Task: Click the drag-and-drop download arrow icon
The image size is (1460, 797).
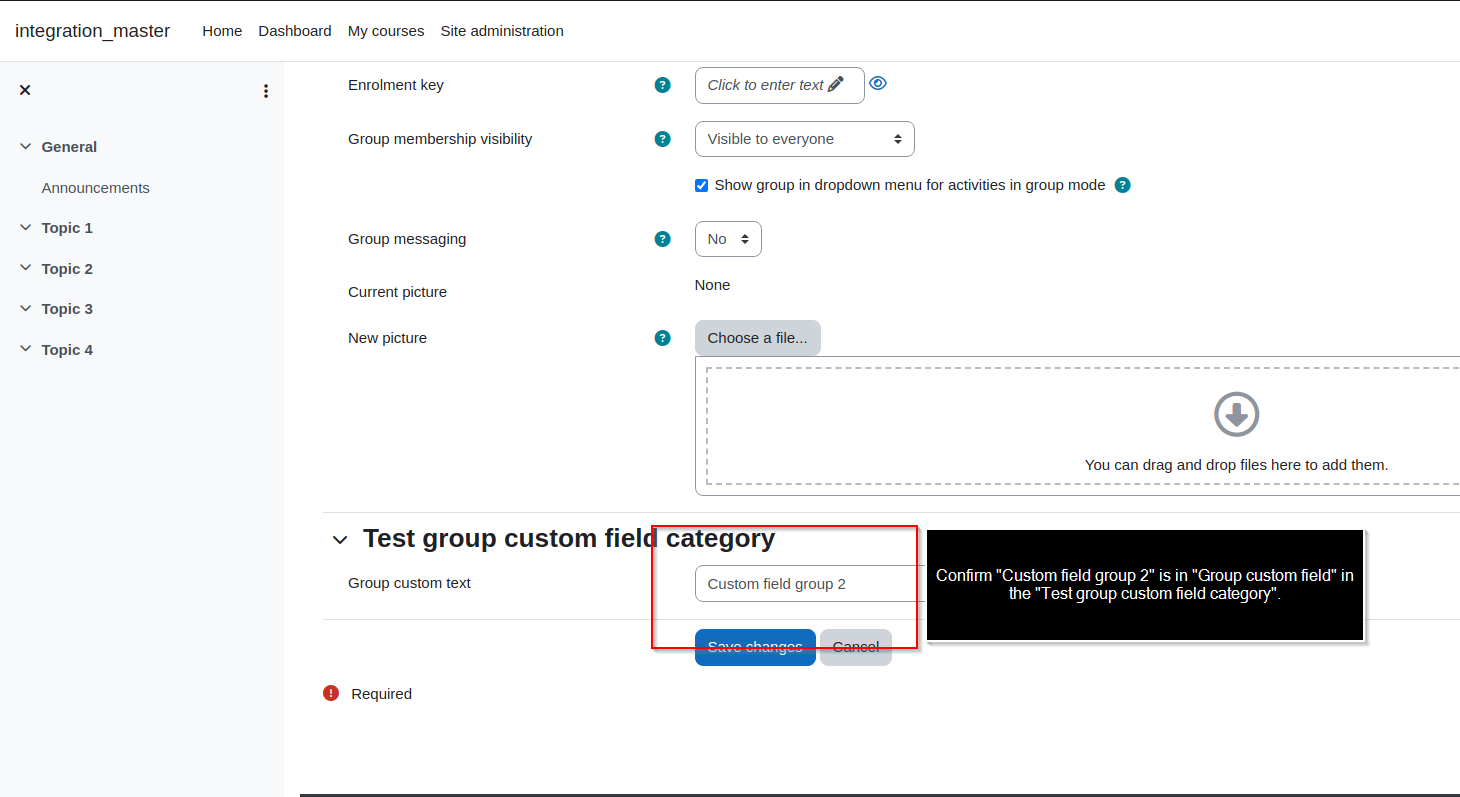Action: click(x=1236, y=414)
